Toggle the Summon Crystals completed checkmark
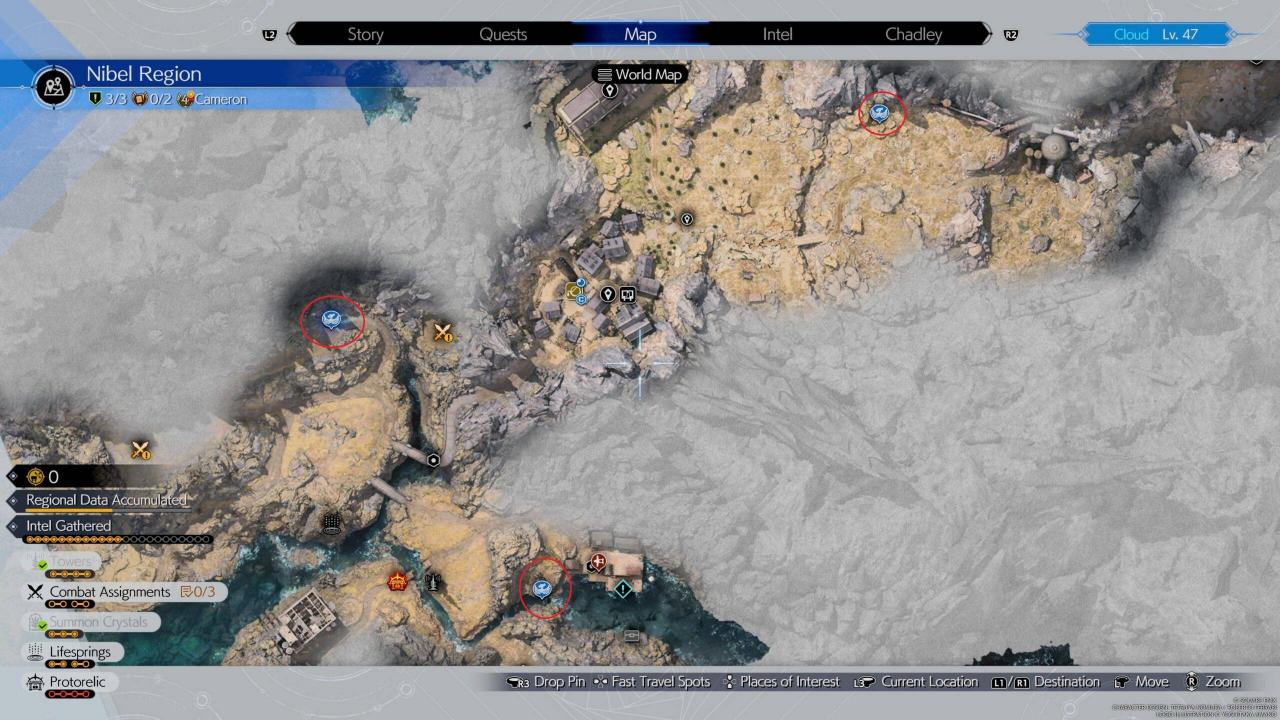Image resolution: width=1280 pixels, height=720 pixels. coord(42,626)
